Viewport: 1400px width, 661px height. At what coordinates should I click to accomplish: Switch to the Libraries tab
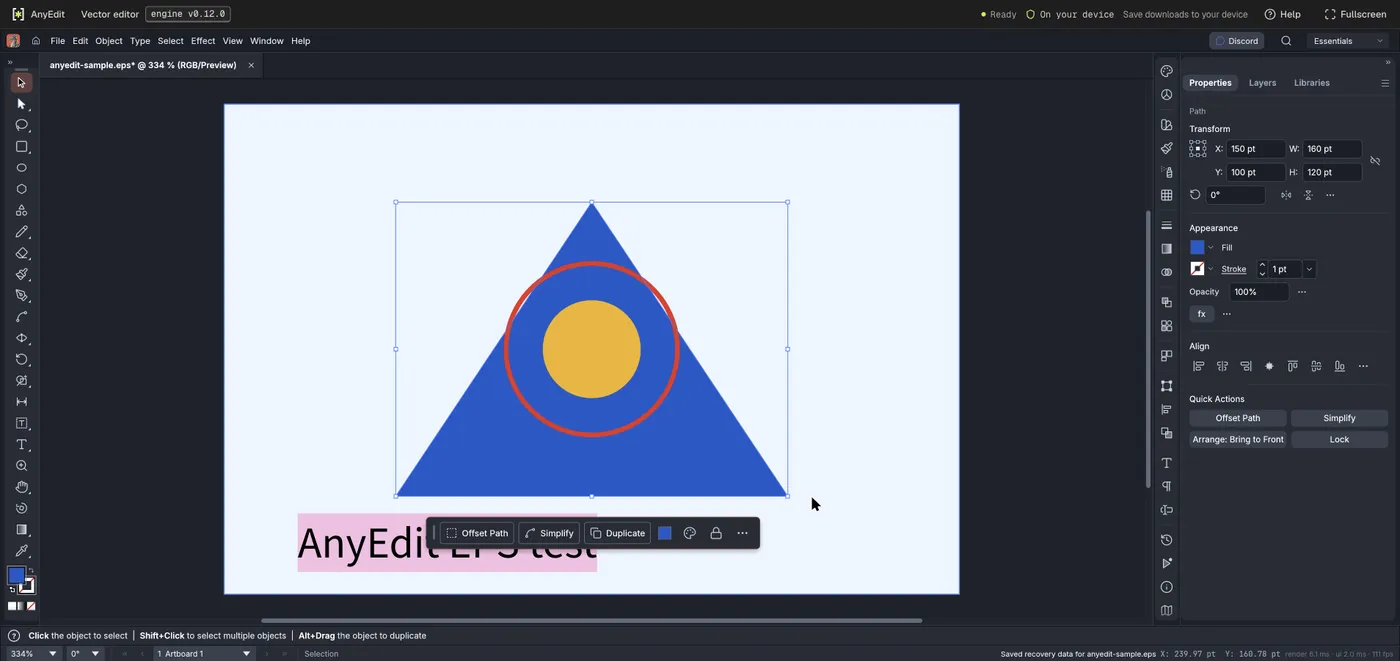click(x=1312, y=83)
